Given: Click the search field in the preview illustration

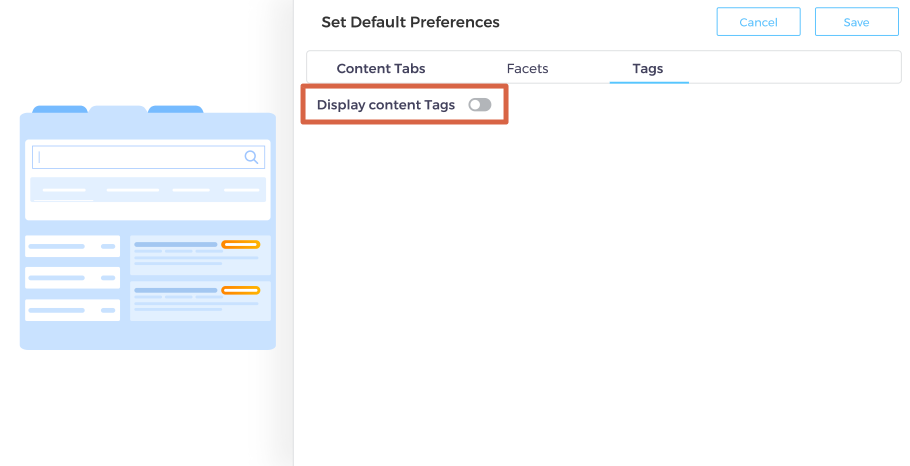Looking at the screenshot, I should [x=140, y=157].
